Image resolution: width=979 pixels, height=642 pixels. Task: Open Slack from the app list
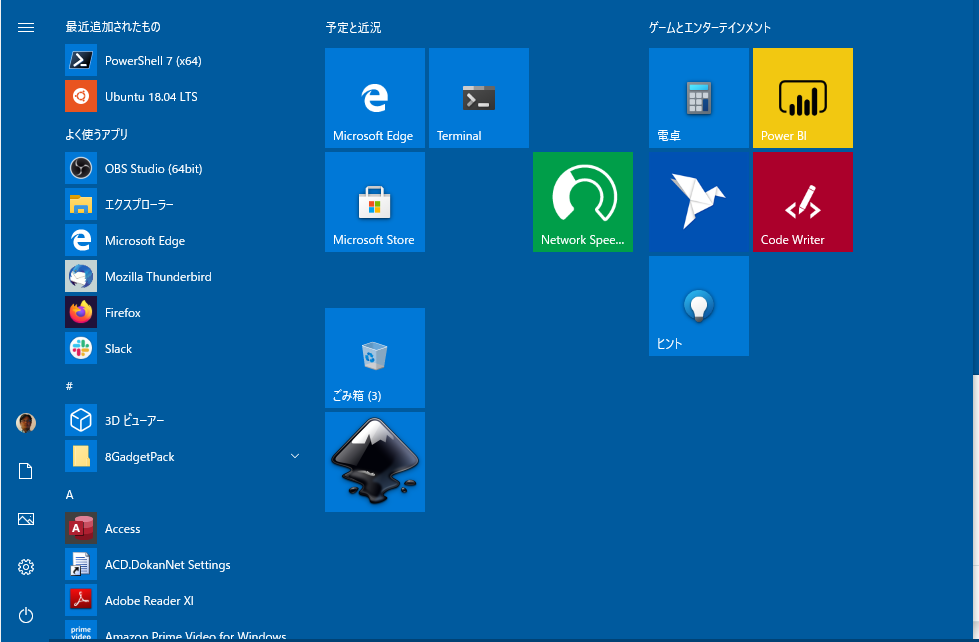pos(184,348)
